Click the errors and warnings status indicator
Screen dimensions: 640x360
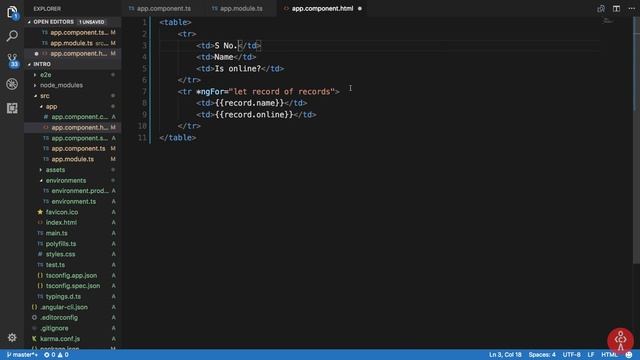pos(56,355)
